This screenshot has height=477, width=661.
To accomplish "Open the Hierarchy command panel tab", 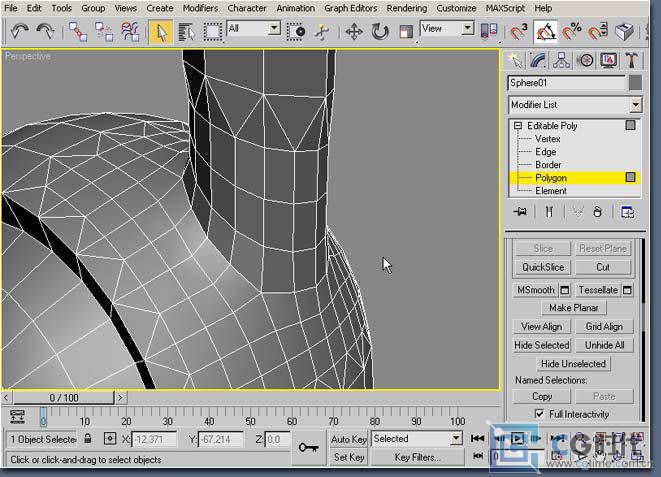I will point(562,61).
